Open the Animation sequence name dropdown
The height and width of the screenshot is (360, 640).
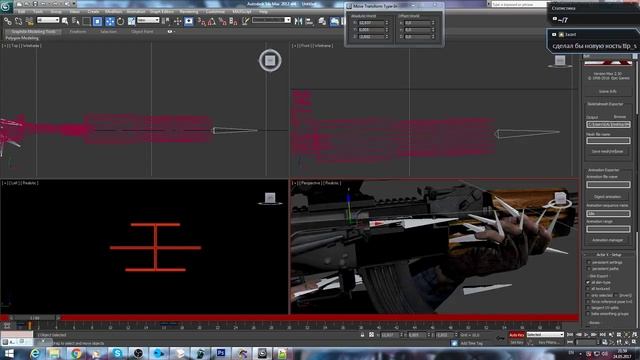[x=608, y=213]
